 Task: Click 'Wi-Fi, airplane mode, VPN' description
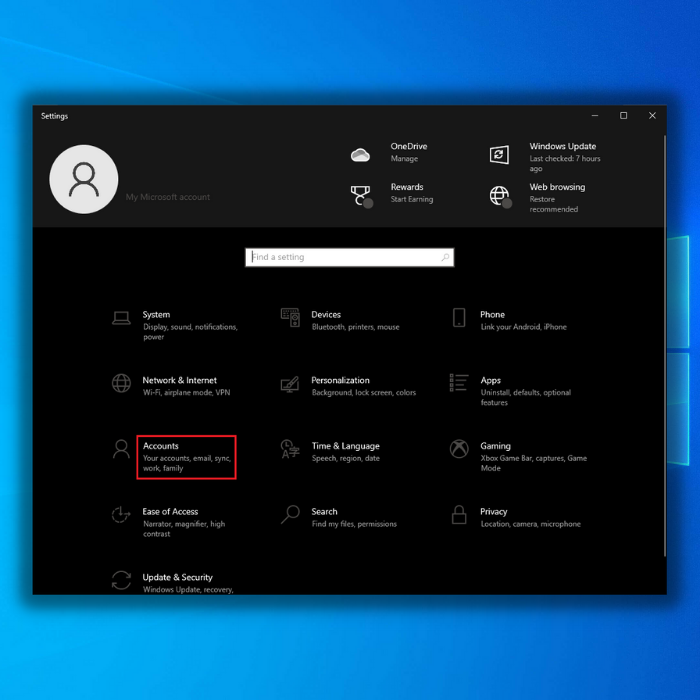pos(187,392)
